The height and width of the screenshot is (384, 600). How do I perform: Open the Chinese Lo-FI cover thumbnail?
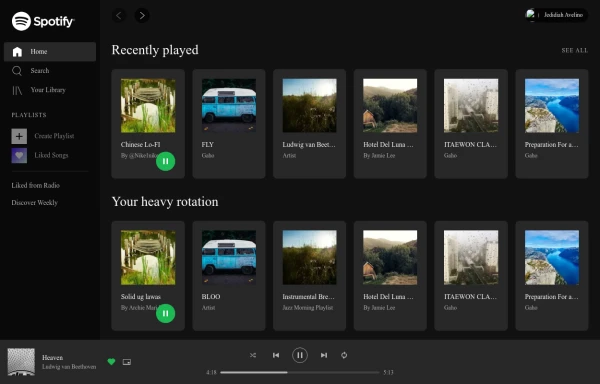148,106
